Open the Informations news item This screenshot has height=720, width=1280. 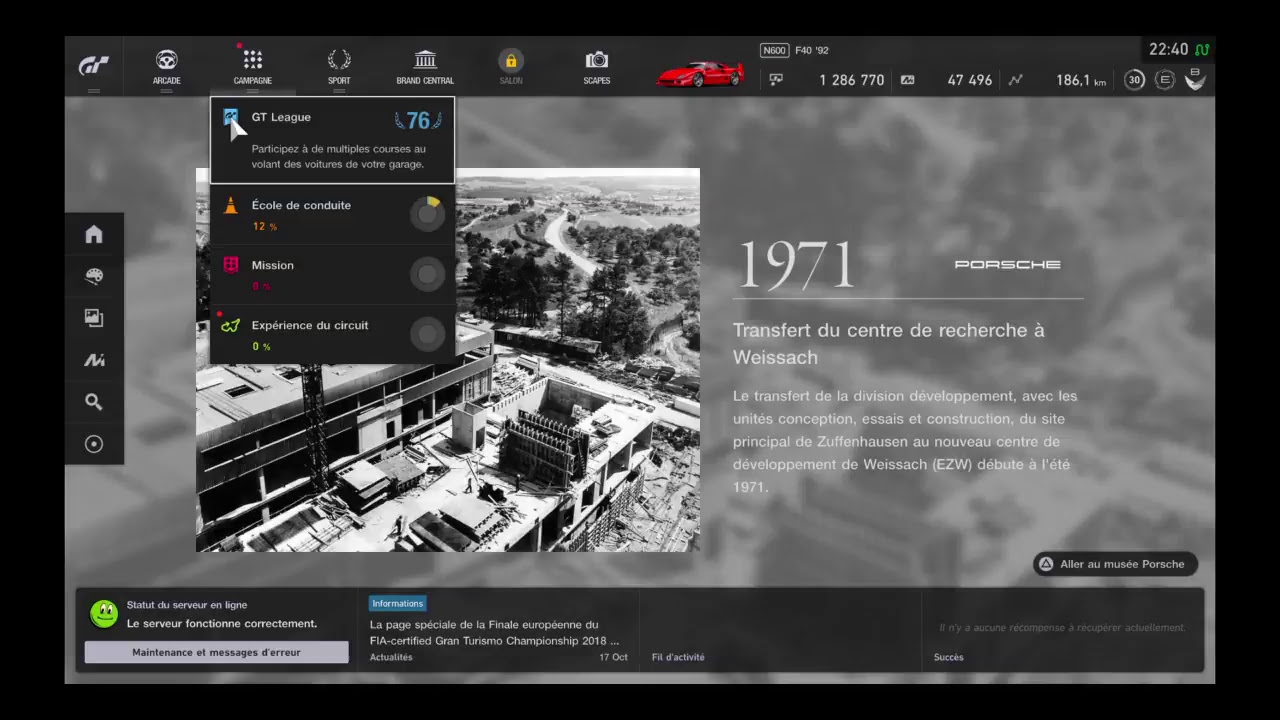pyautogui.click(x=497, y=630)
